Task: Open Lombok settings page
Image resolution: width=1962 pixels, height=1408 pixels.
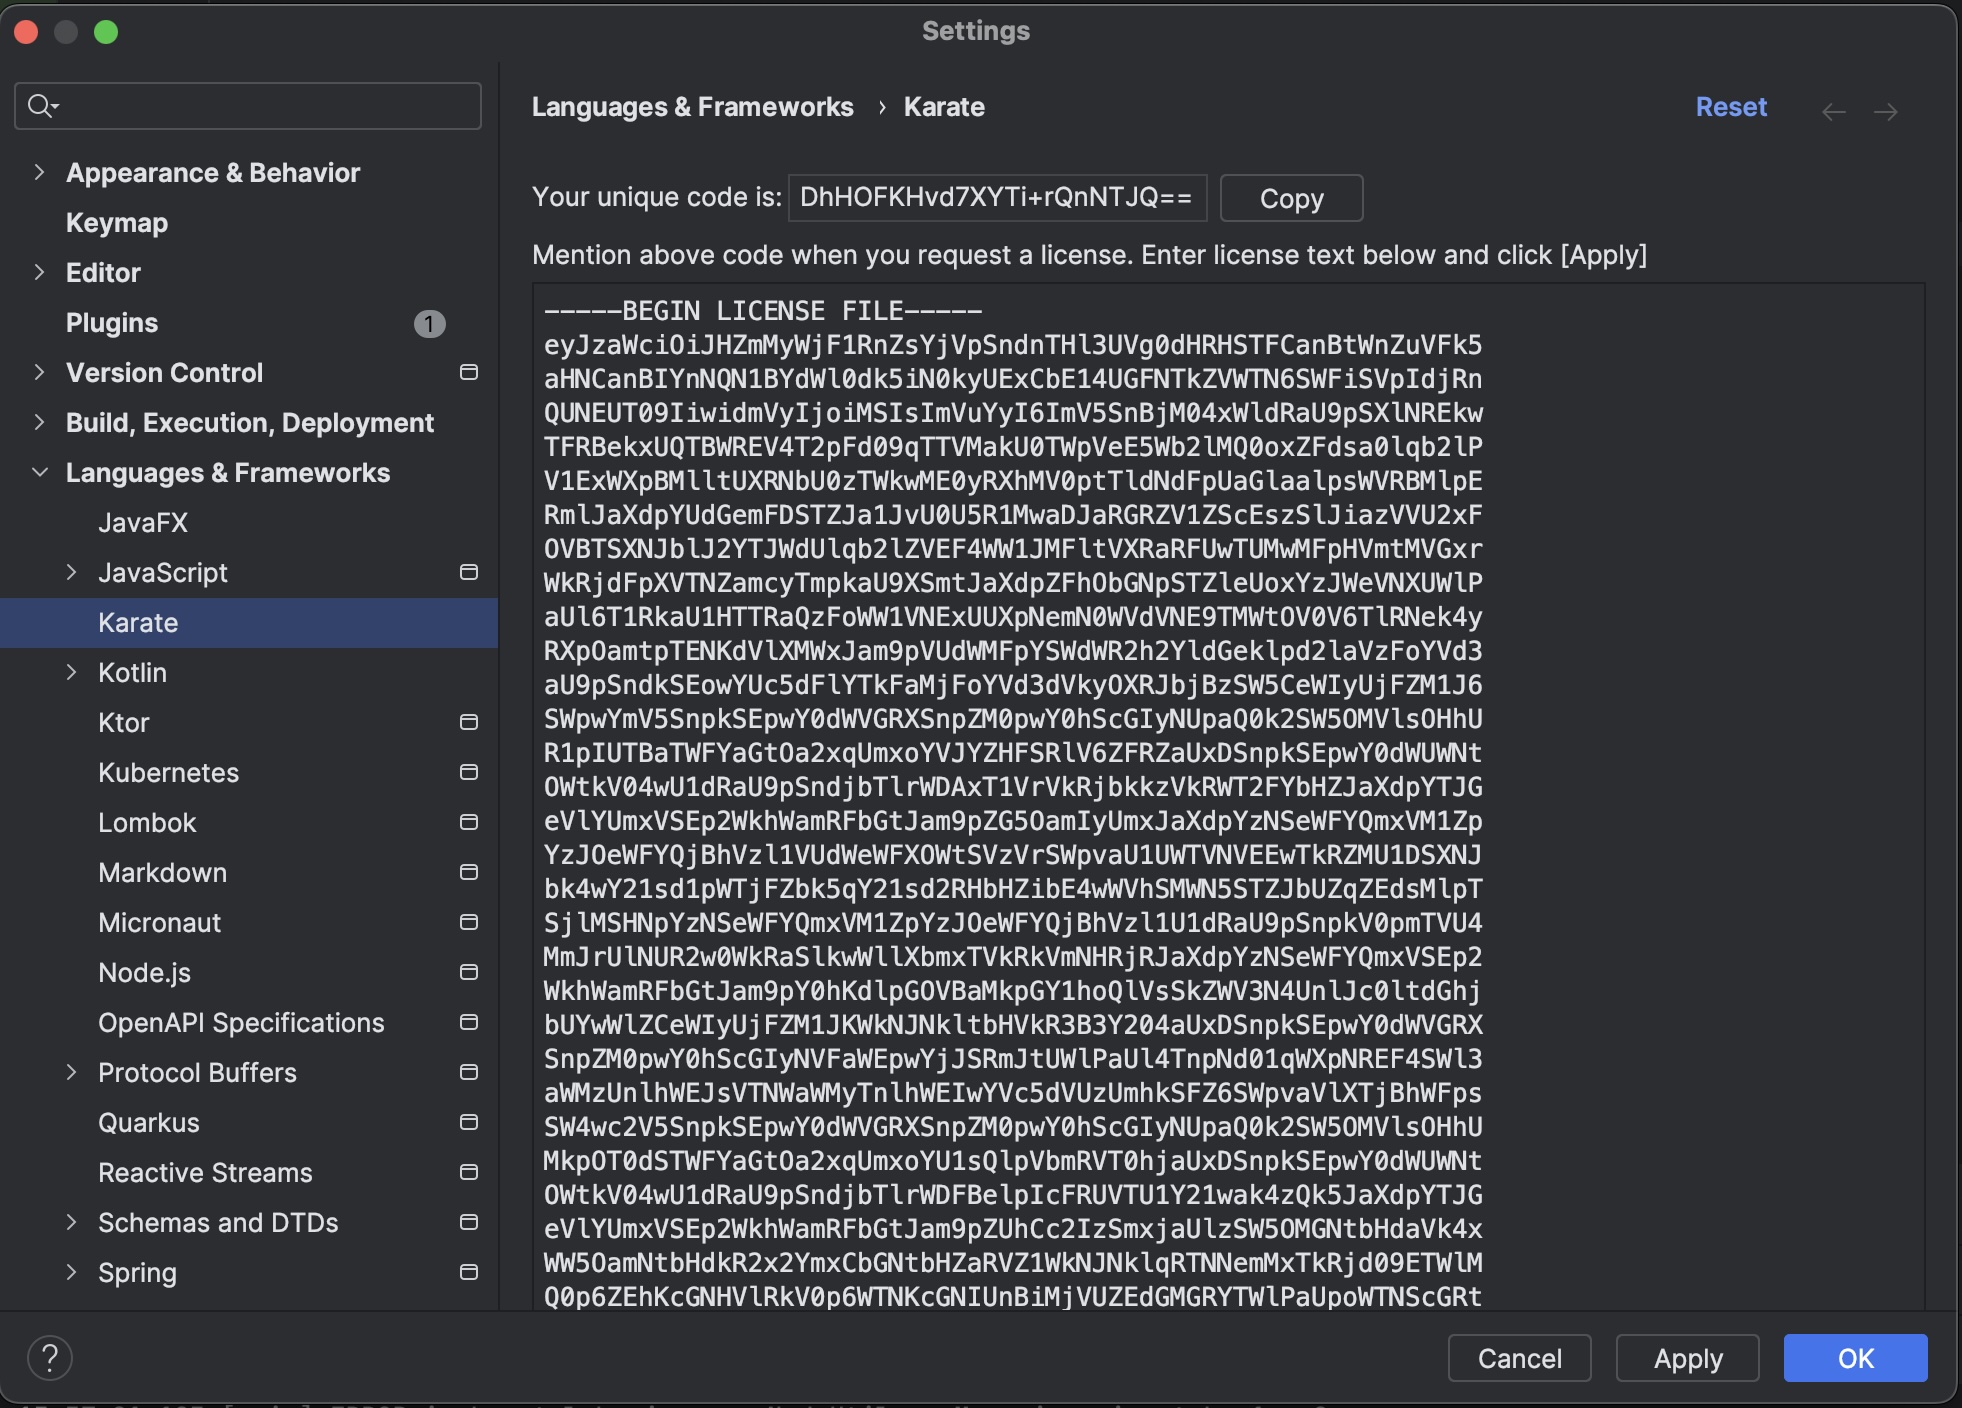Action: point(147,823)
